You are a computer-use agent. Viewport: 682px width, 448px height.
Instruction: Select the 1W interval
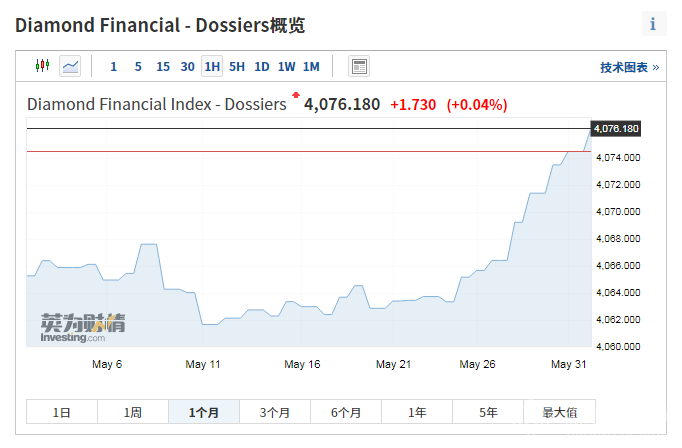pyautogui.click(x=286, y=67)
